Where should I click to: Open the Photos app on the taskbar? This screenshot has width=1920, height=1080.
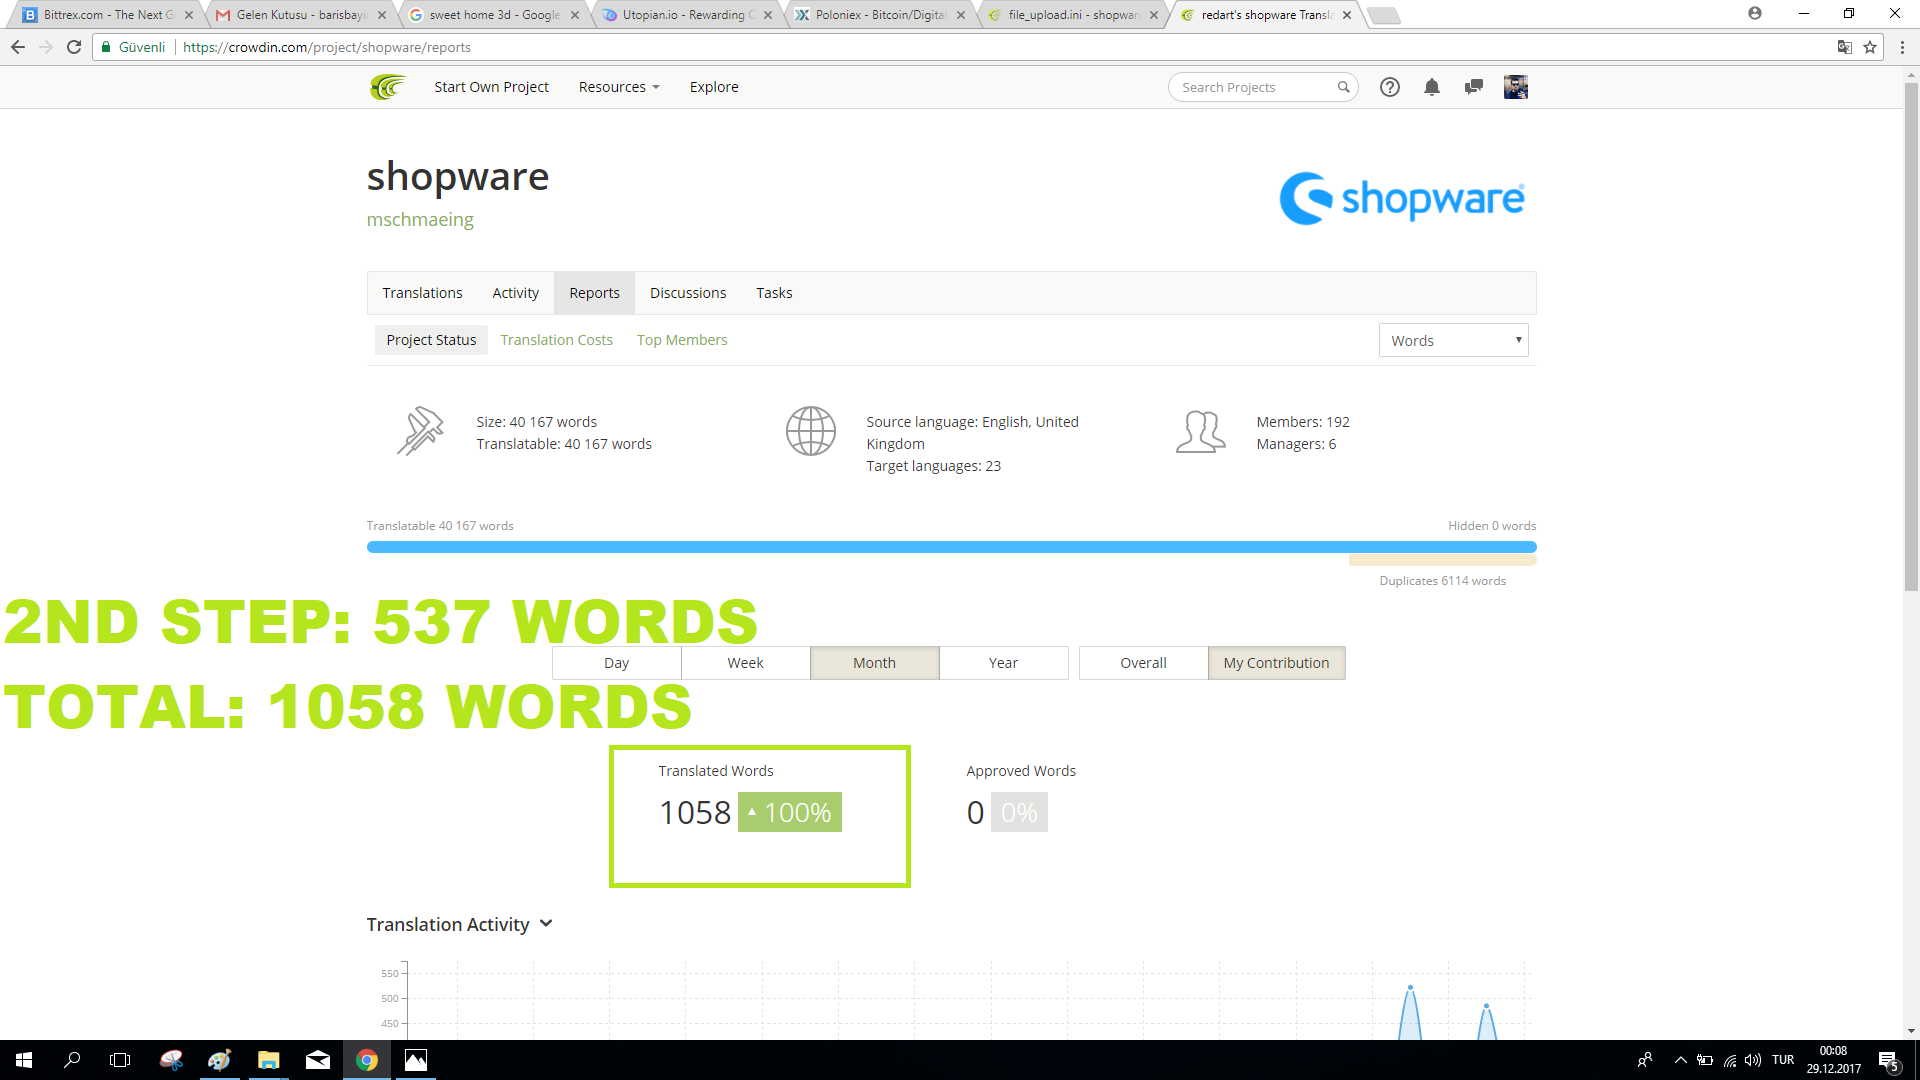416,1060
